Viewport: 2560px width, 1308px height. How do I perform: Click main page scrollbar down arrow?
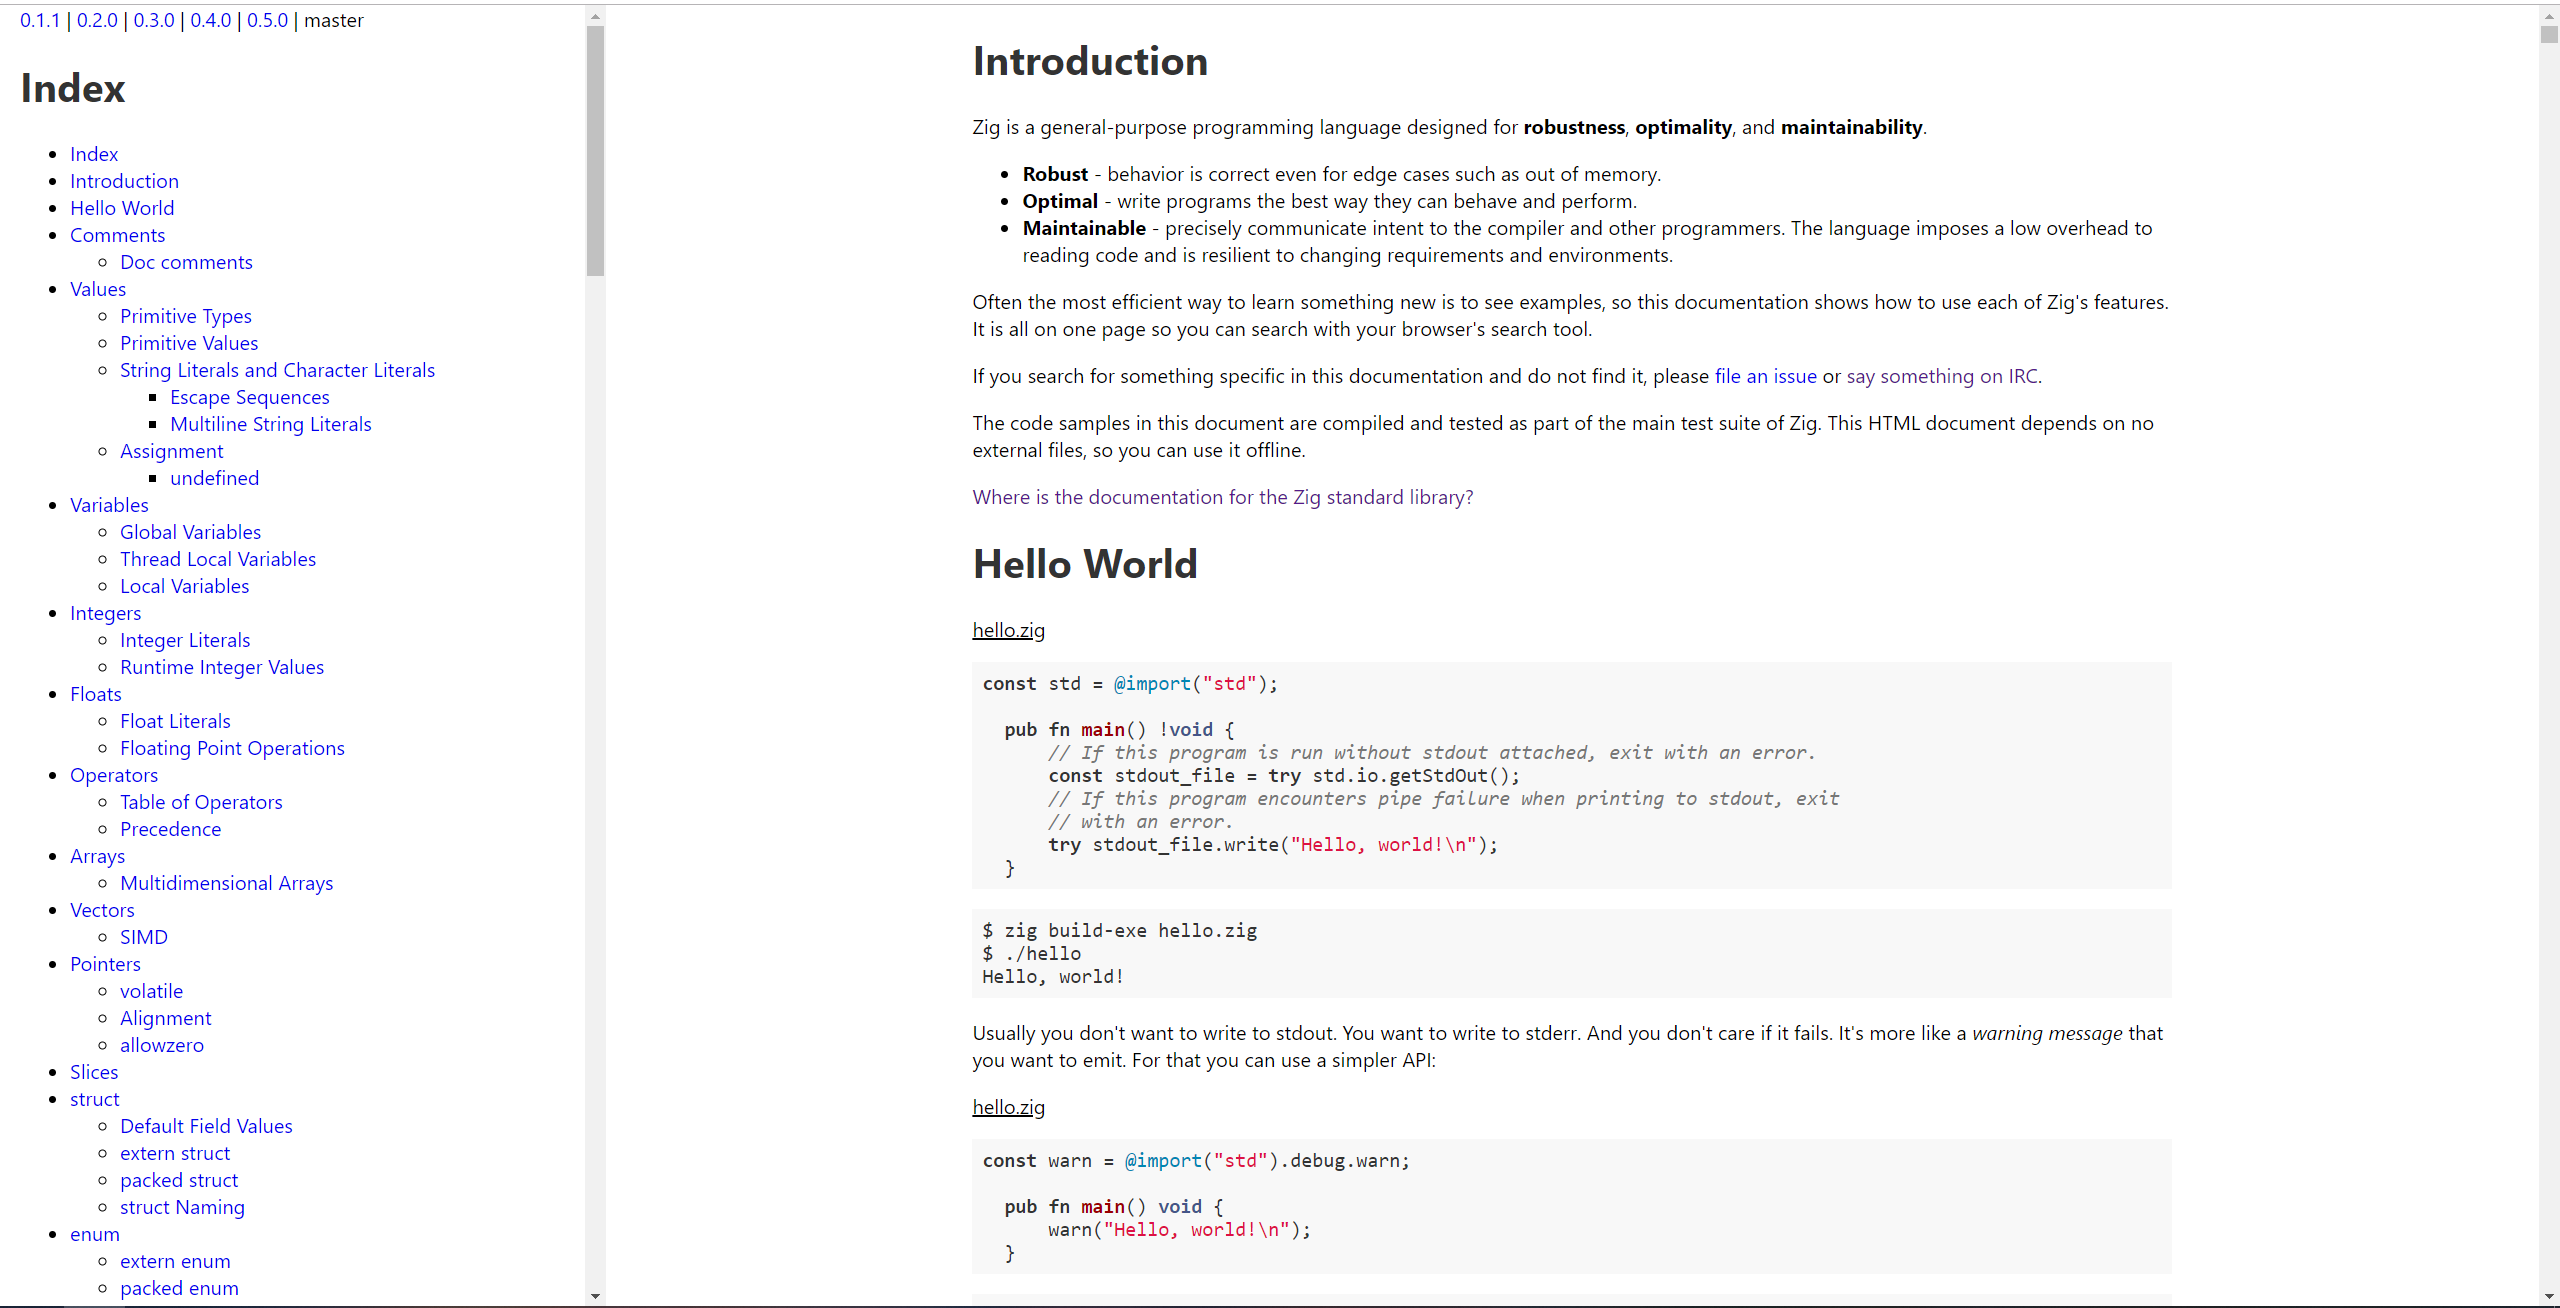pos(2549,1296)
